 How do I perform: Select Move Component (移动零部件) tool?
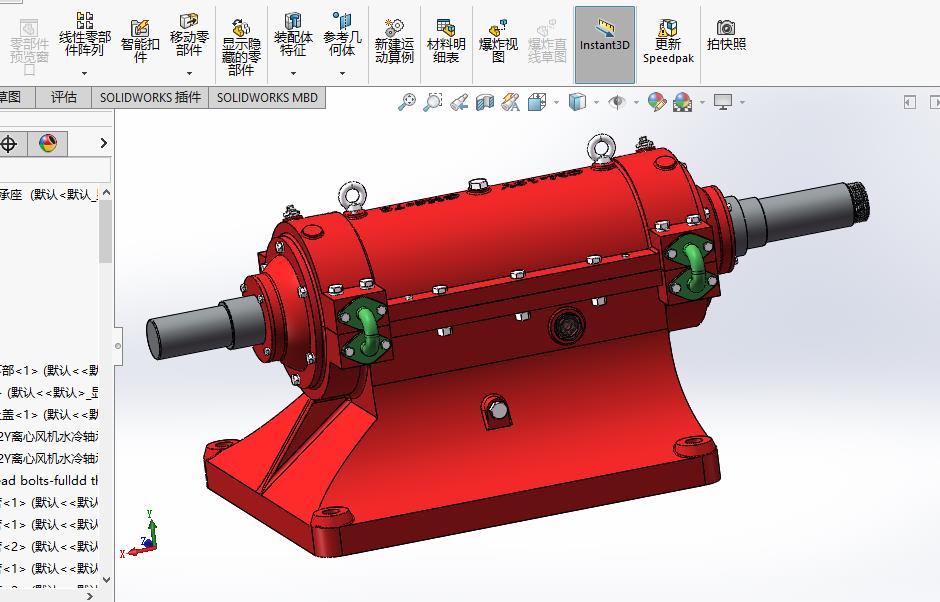189,35
